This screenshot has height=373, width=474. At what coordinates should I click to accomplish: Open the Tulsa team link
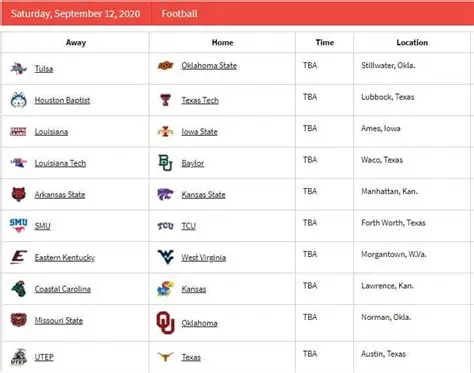coord(44,69)
